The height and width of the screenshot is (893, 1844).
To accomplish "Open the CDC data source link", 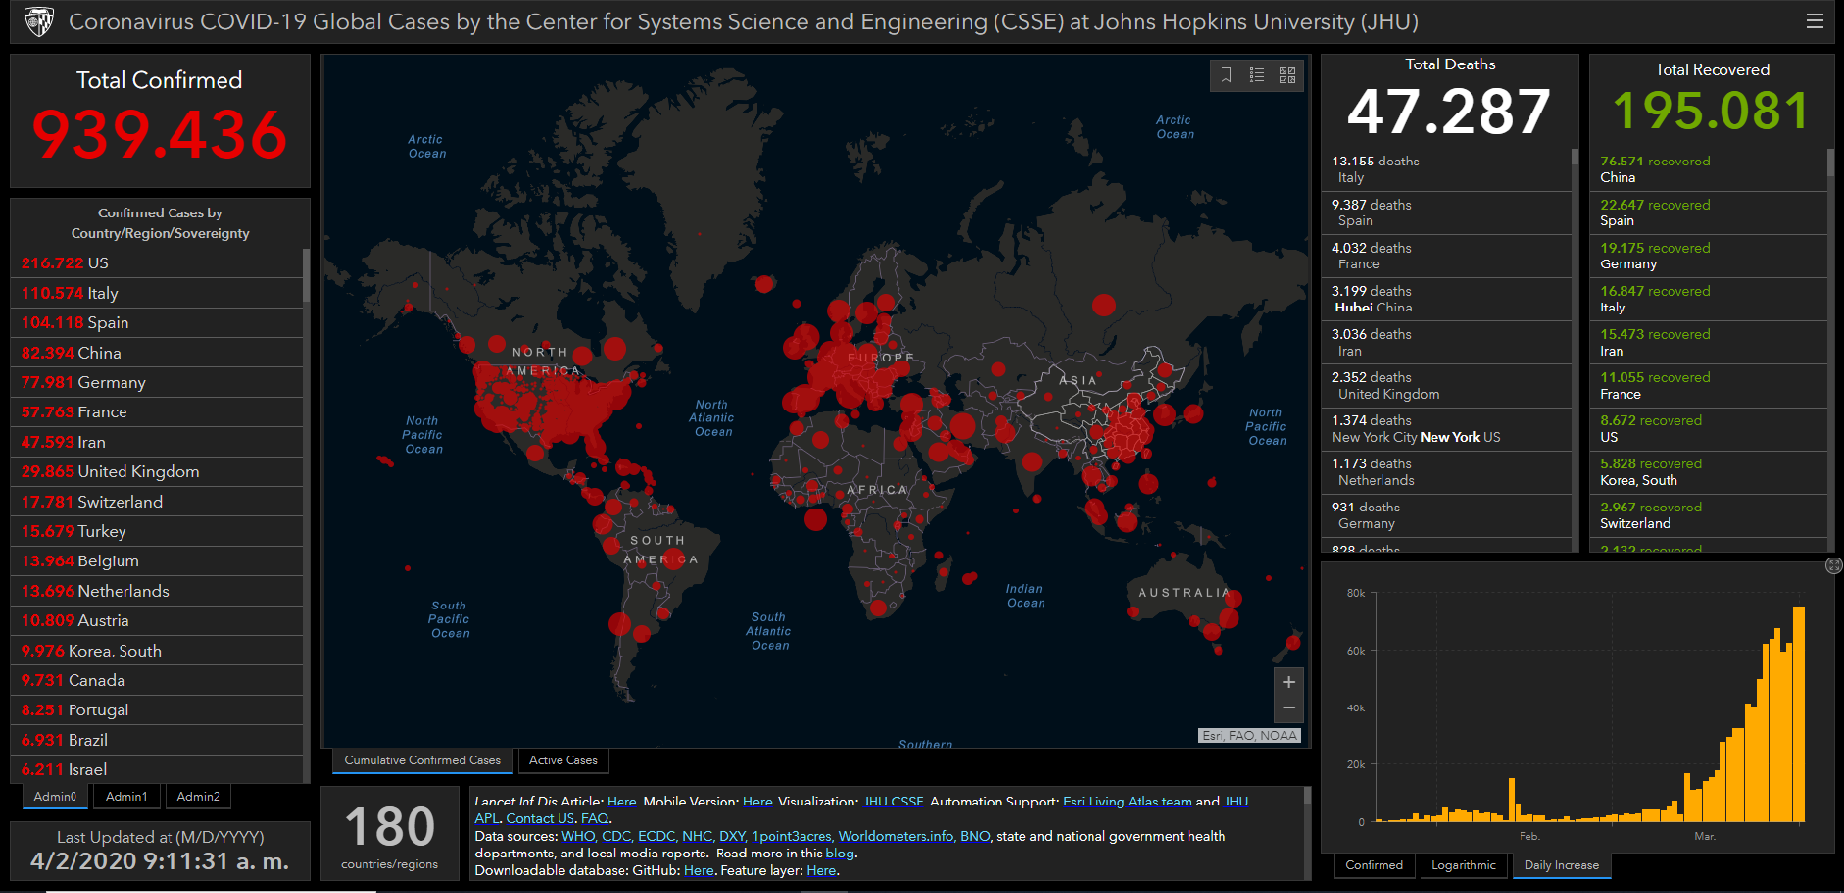I will tap(616, 836).
